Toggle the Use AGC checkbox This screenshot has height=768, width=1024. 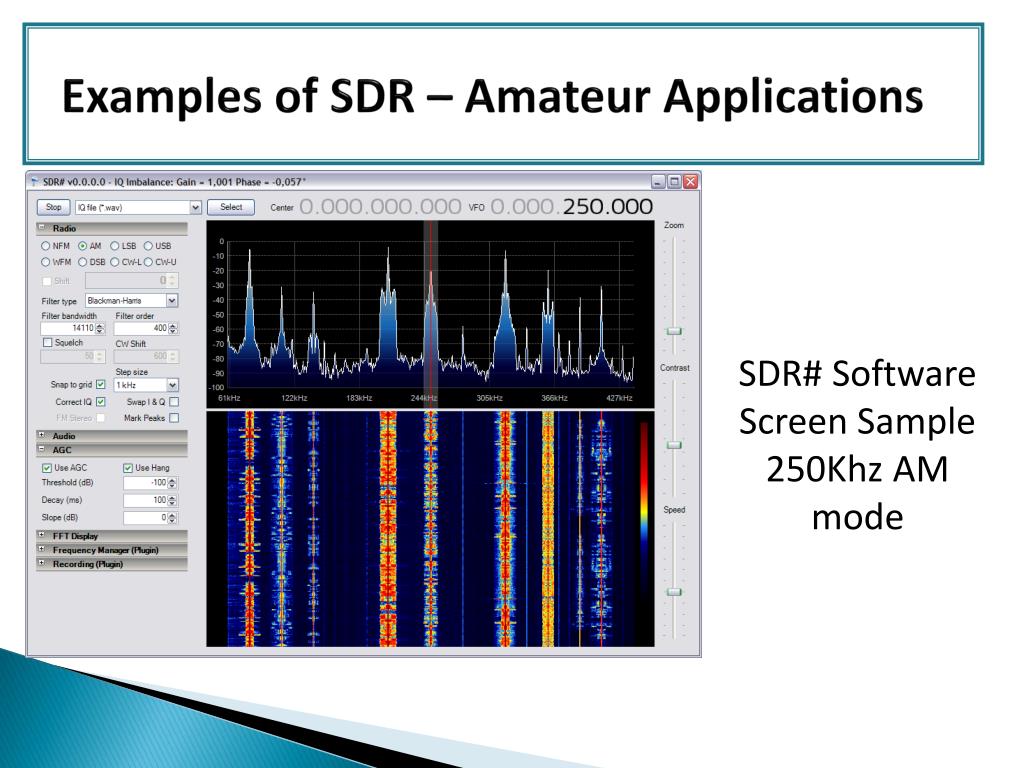46,468
